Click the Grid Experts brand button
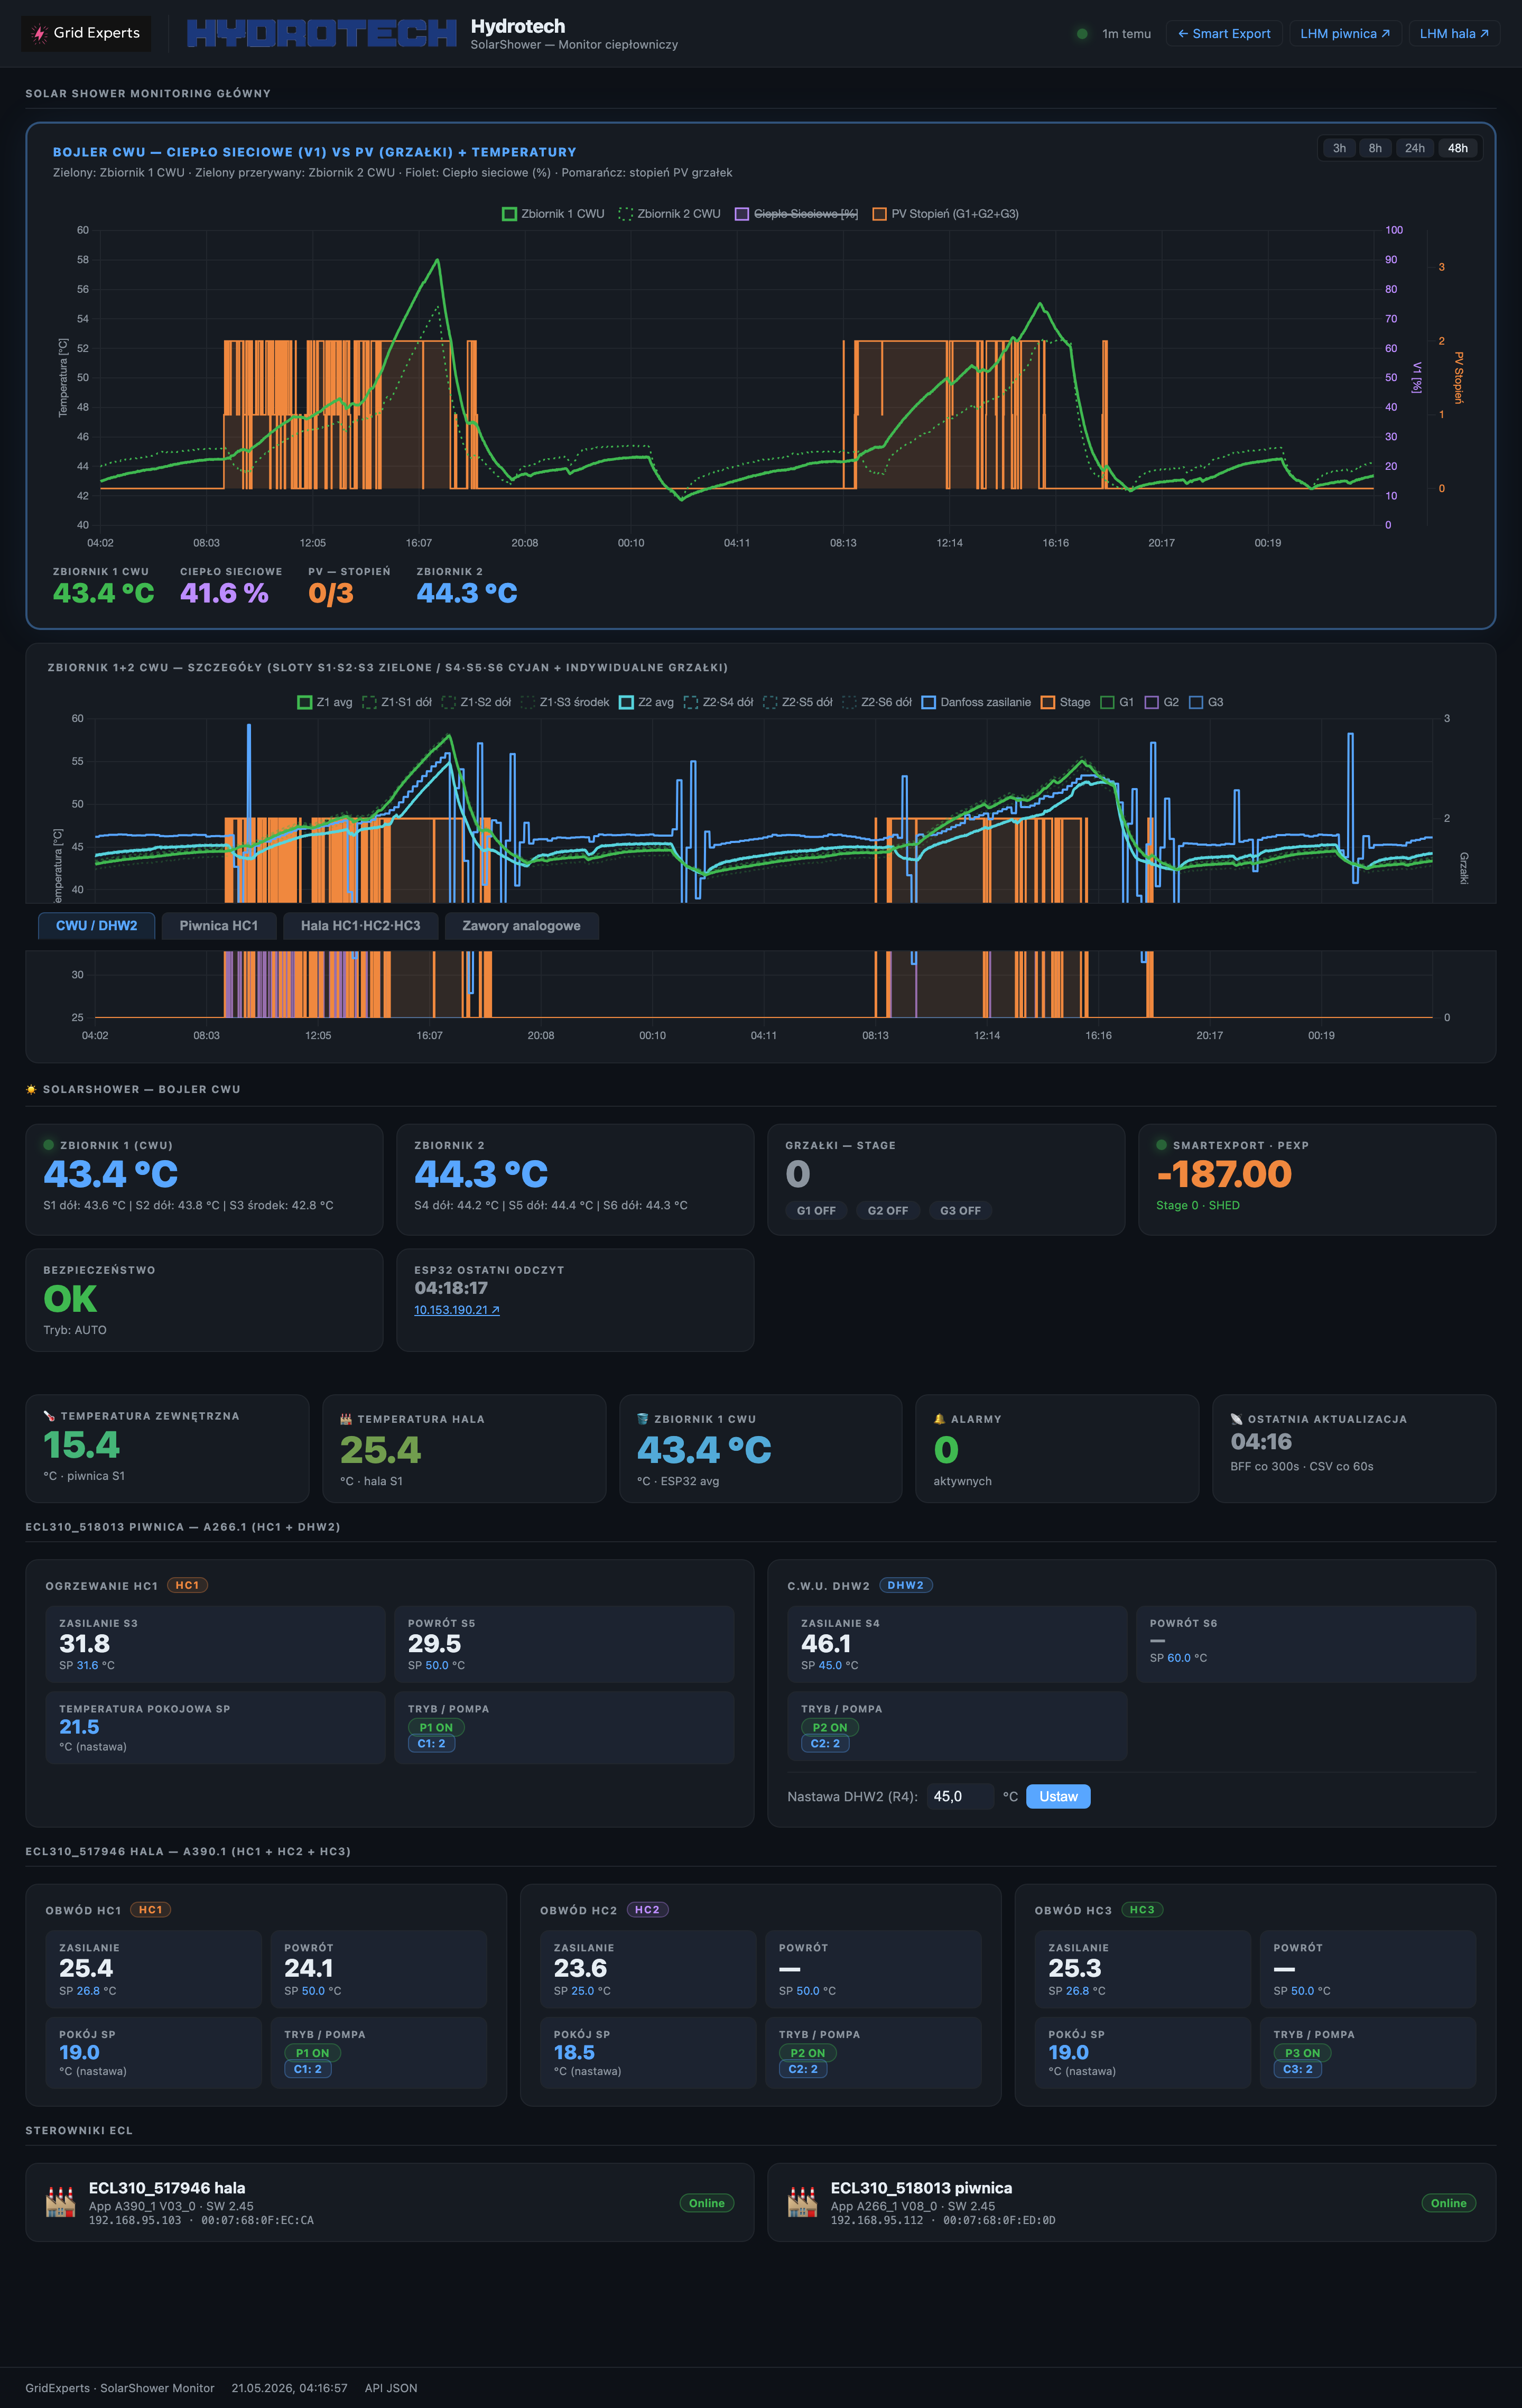 [86, 34]
